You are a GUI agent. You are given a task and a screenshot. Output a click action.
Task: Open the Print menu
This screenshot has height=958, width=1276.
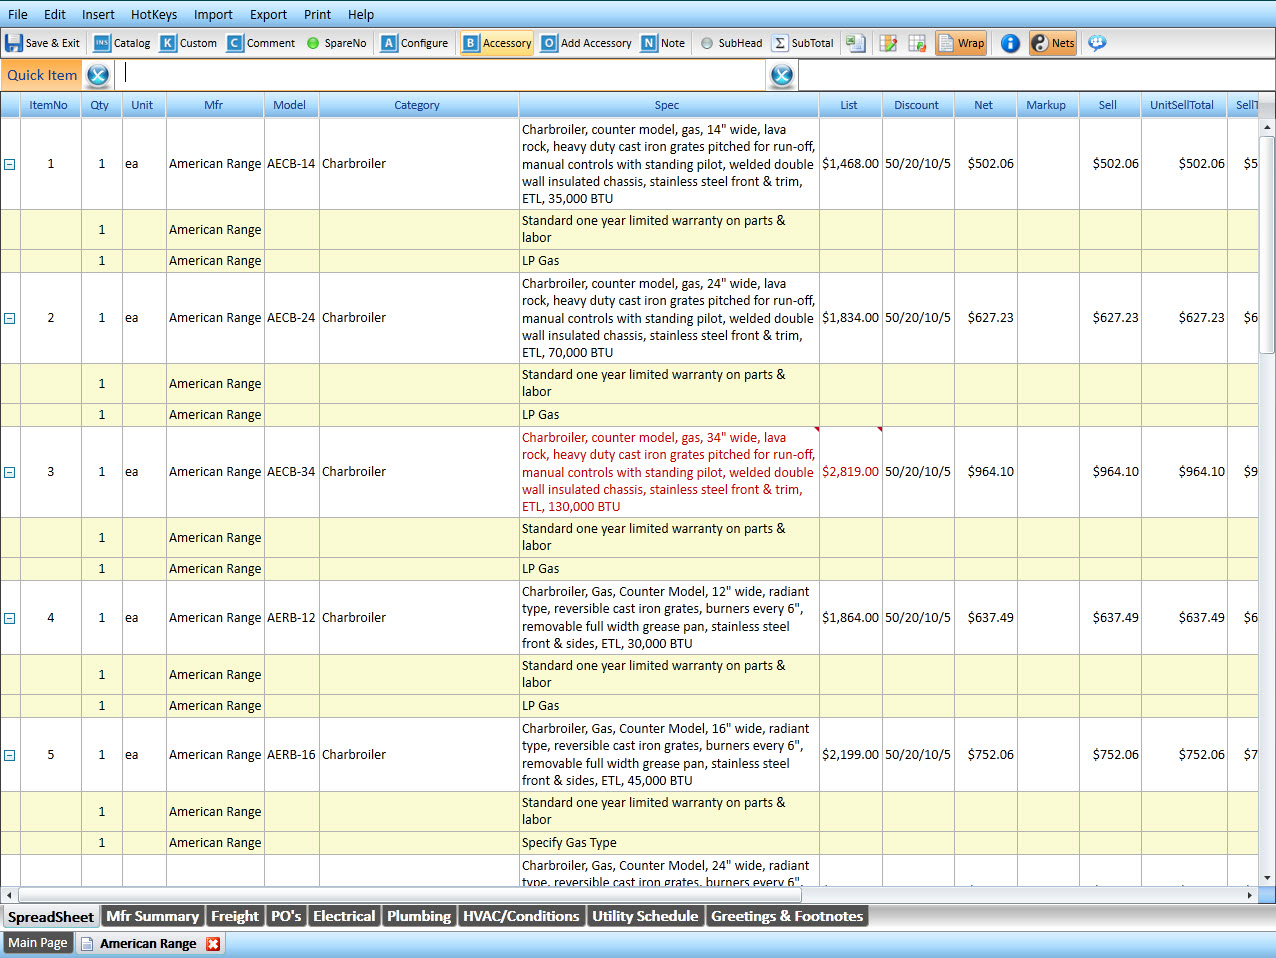tap(317, 14)
